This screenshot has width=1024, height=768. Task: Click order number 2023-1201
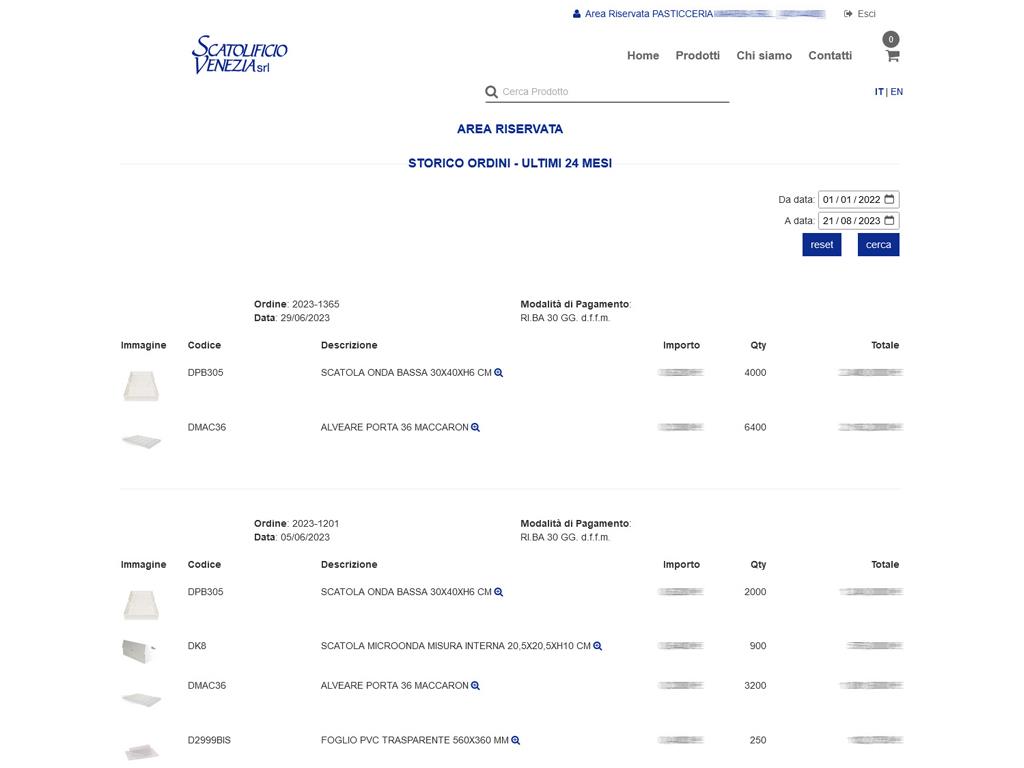(x=315, y=524)
